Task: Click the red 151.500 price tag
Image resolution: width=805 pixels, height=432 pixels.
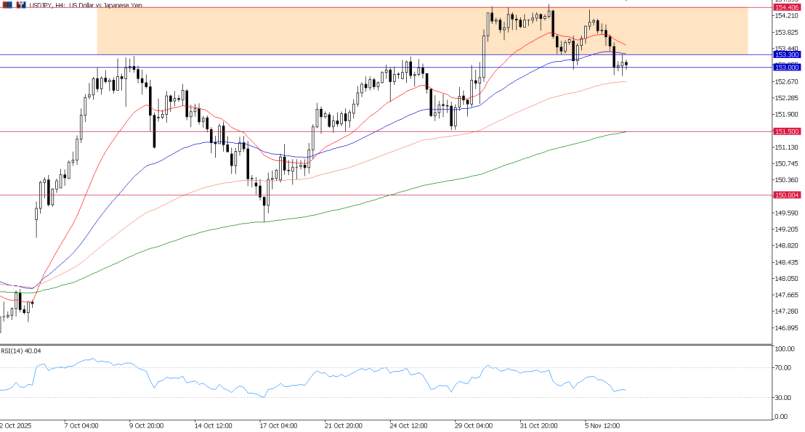Action: [787, 132]
